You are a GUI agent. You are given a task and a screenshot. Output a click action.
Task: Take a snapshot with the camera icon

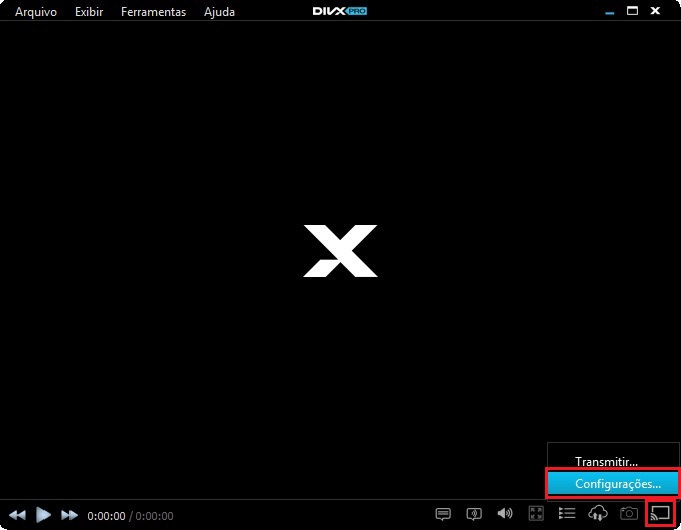(629, 514)
